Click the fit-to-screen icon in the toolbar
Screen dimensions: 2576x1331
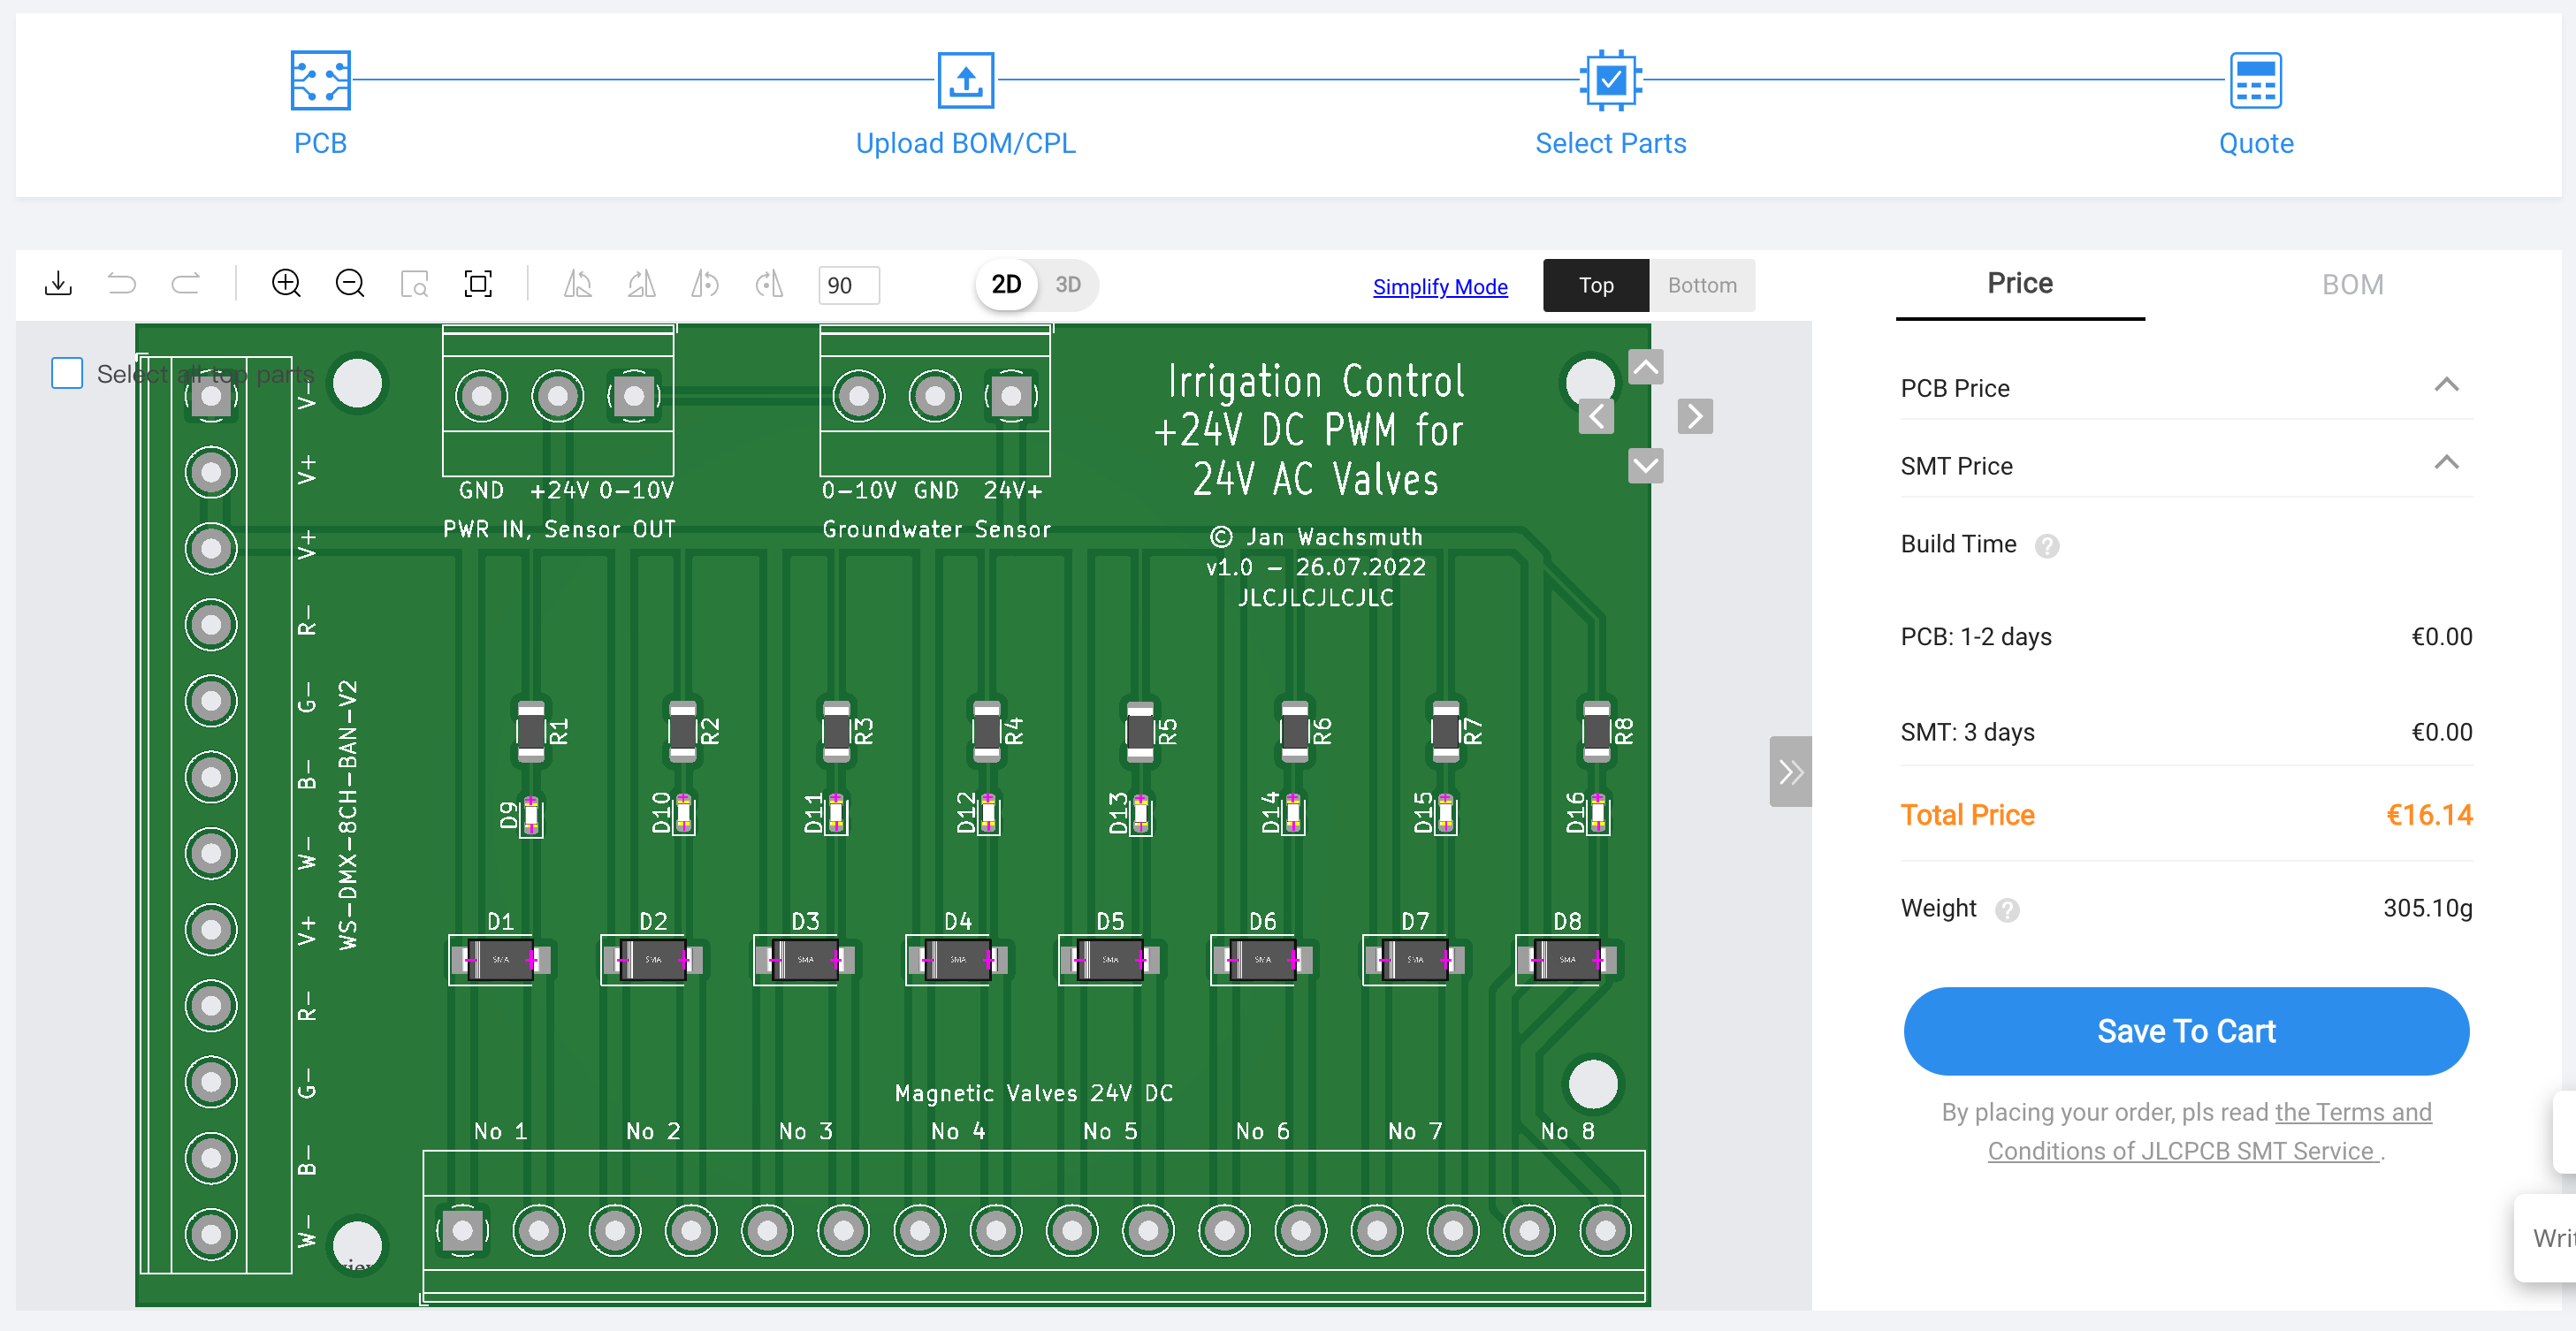(479, 284)
